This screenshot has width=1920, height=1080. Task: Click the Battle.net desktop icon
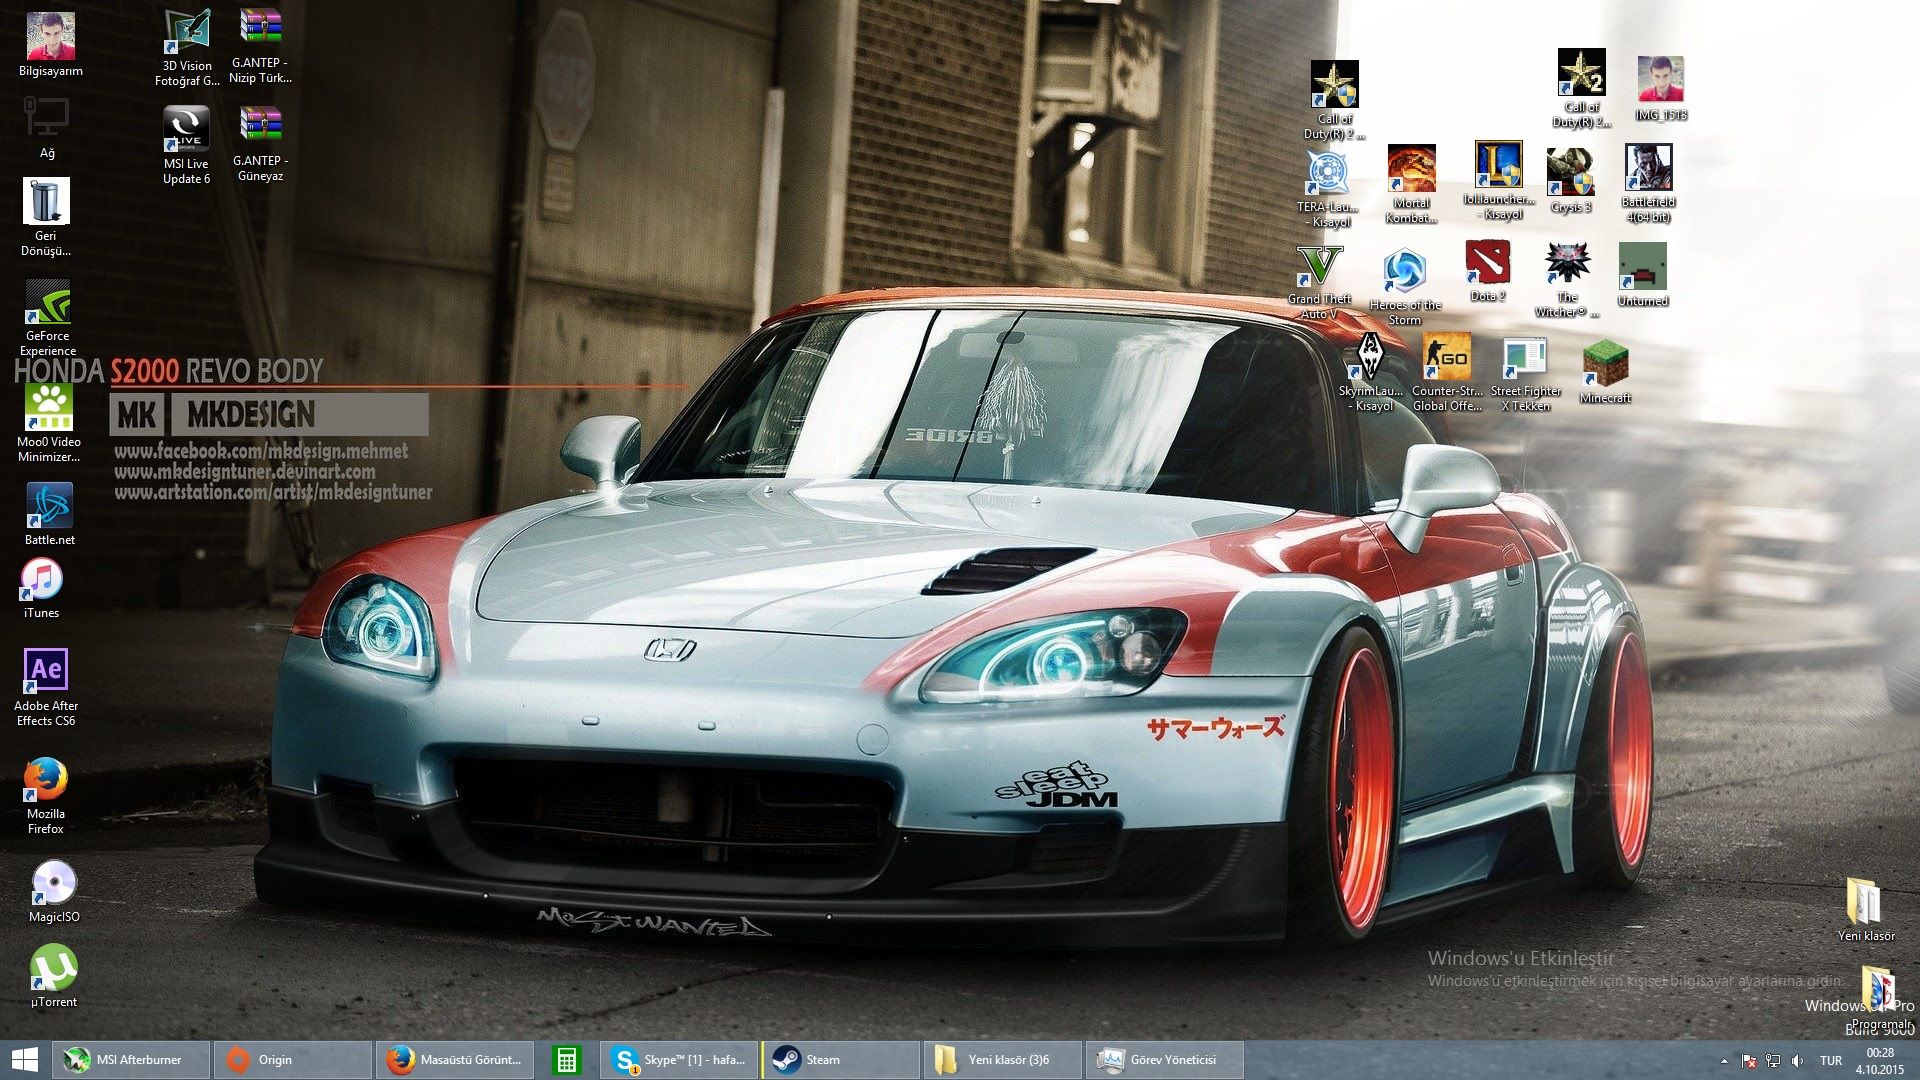pos(49,506)
